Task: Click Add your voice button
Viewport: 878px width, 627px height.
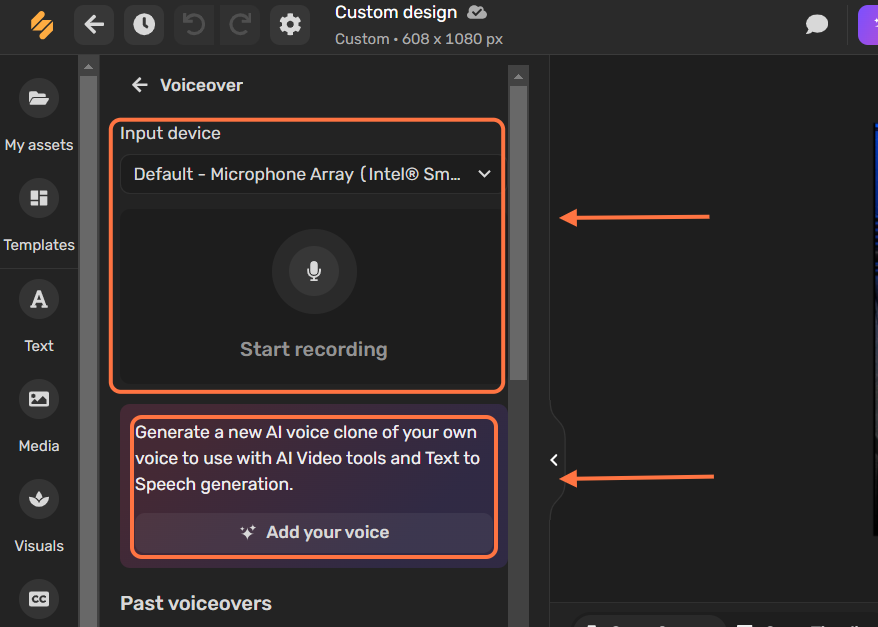Action: (314, 532)
